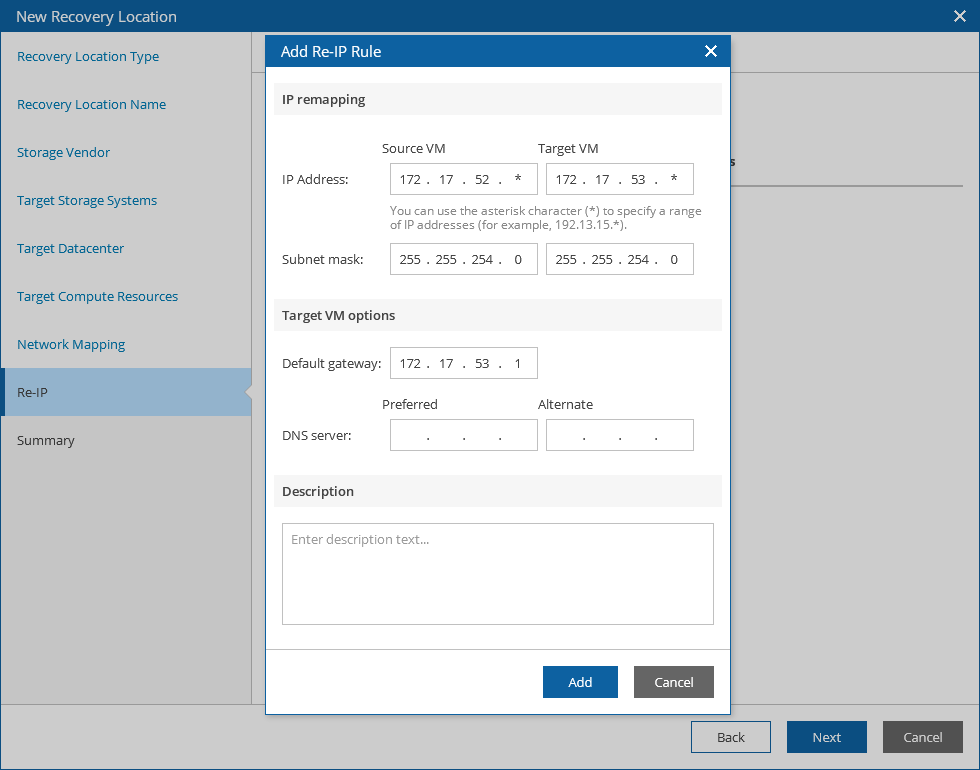Click the Preferred DNS server field
Viewport: 980px width, 770px height.
click(x=464, y=435)
